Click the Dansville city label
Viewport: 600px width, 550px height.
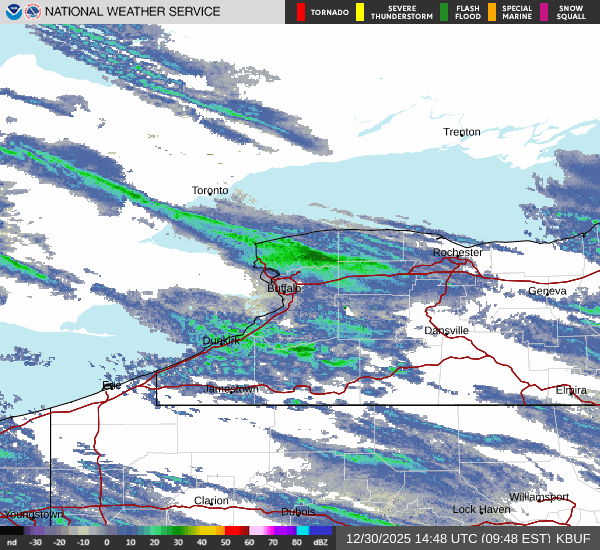coord(446,330)
